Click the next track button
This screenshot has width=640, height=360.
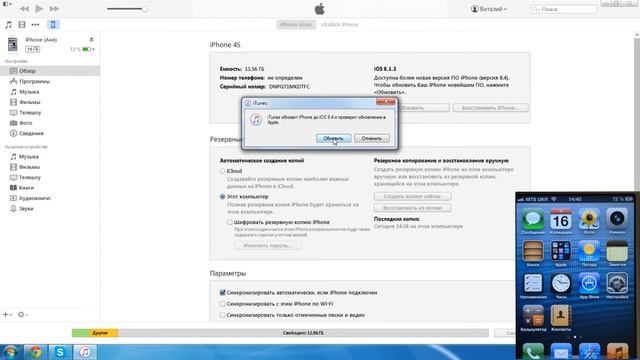tap(54, 9)
